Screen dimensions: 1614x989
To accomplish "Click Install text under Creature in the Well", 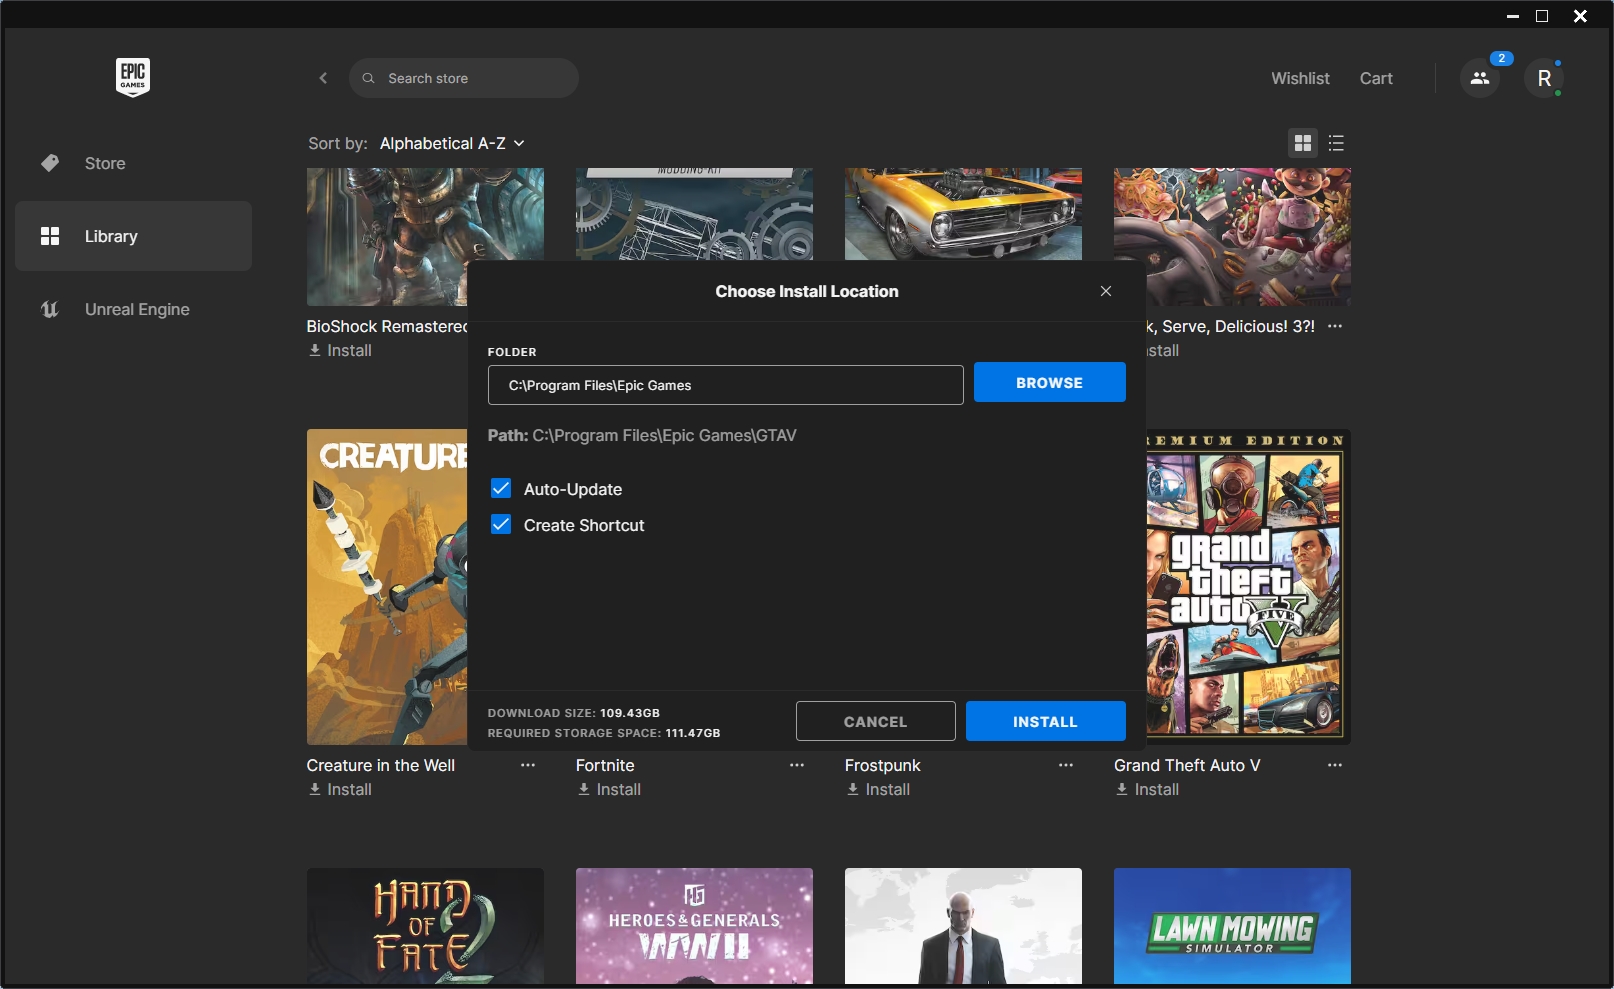I will (350, 789).
